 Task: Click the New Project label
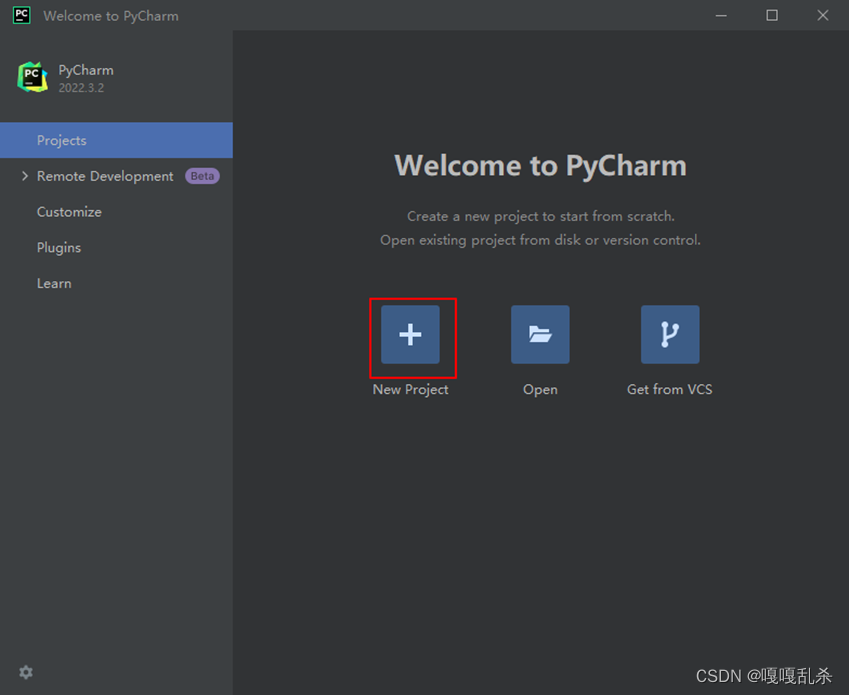(x=410, y=390)
